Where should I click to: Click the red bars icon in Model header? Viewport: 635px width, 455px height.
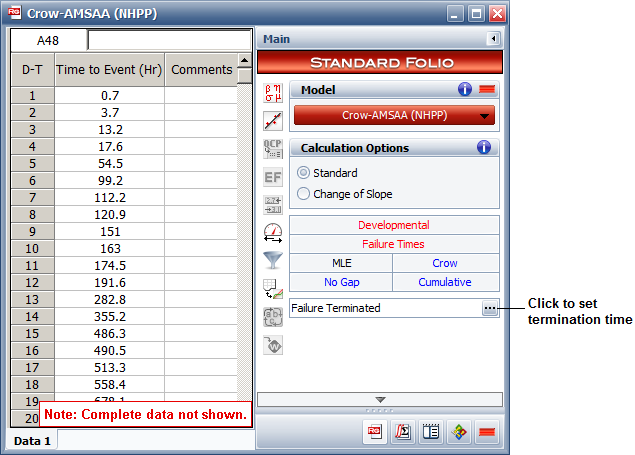(x=485, y=90)
